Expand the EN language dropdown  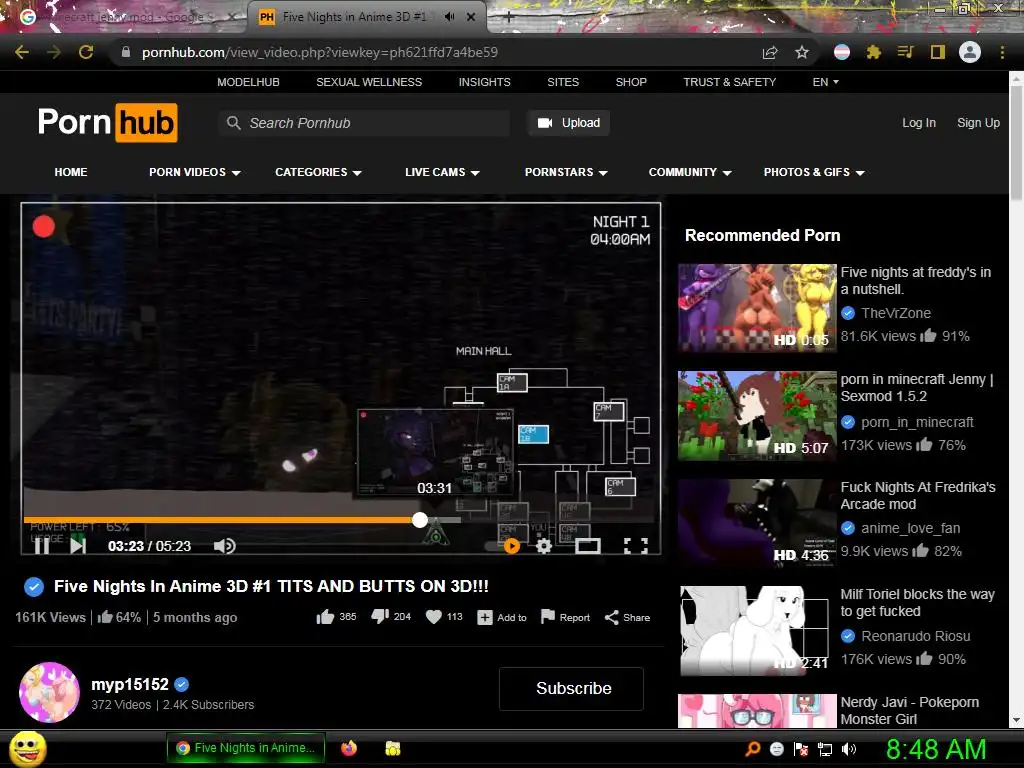tap(825, 82)
